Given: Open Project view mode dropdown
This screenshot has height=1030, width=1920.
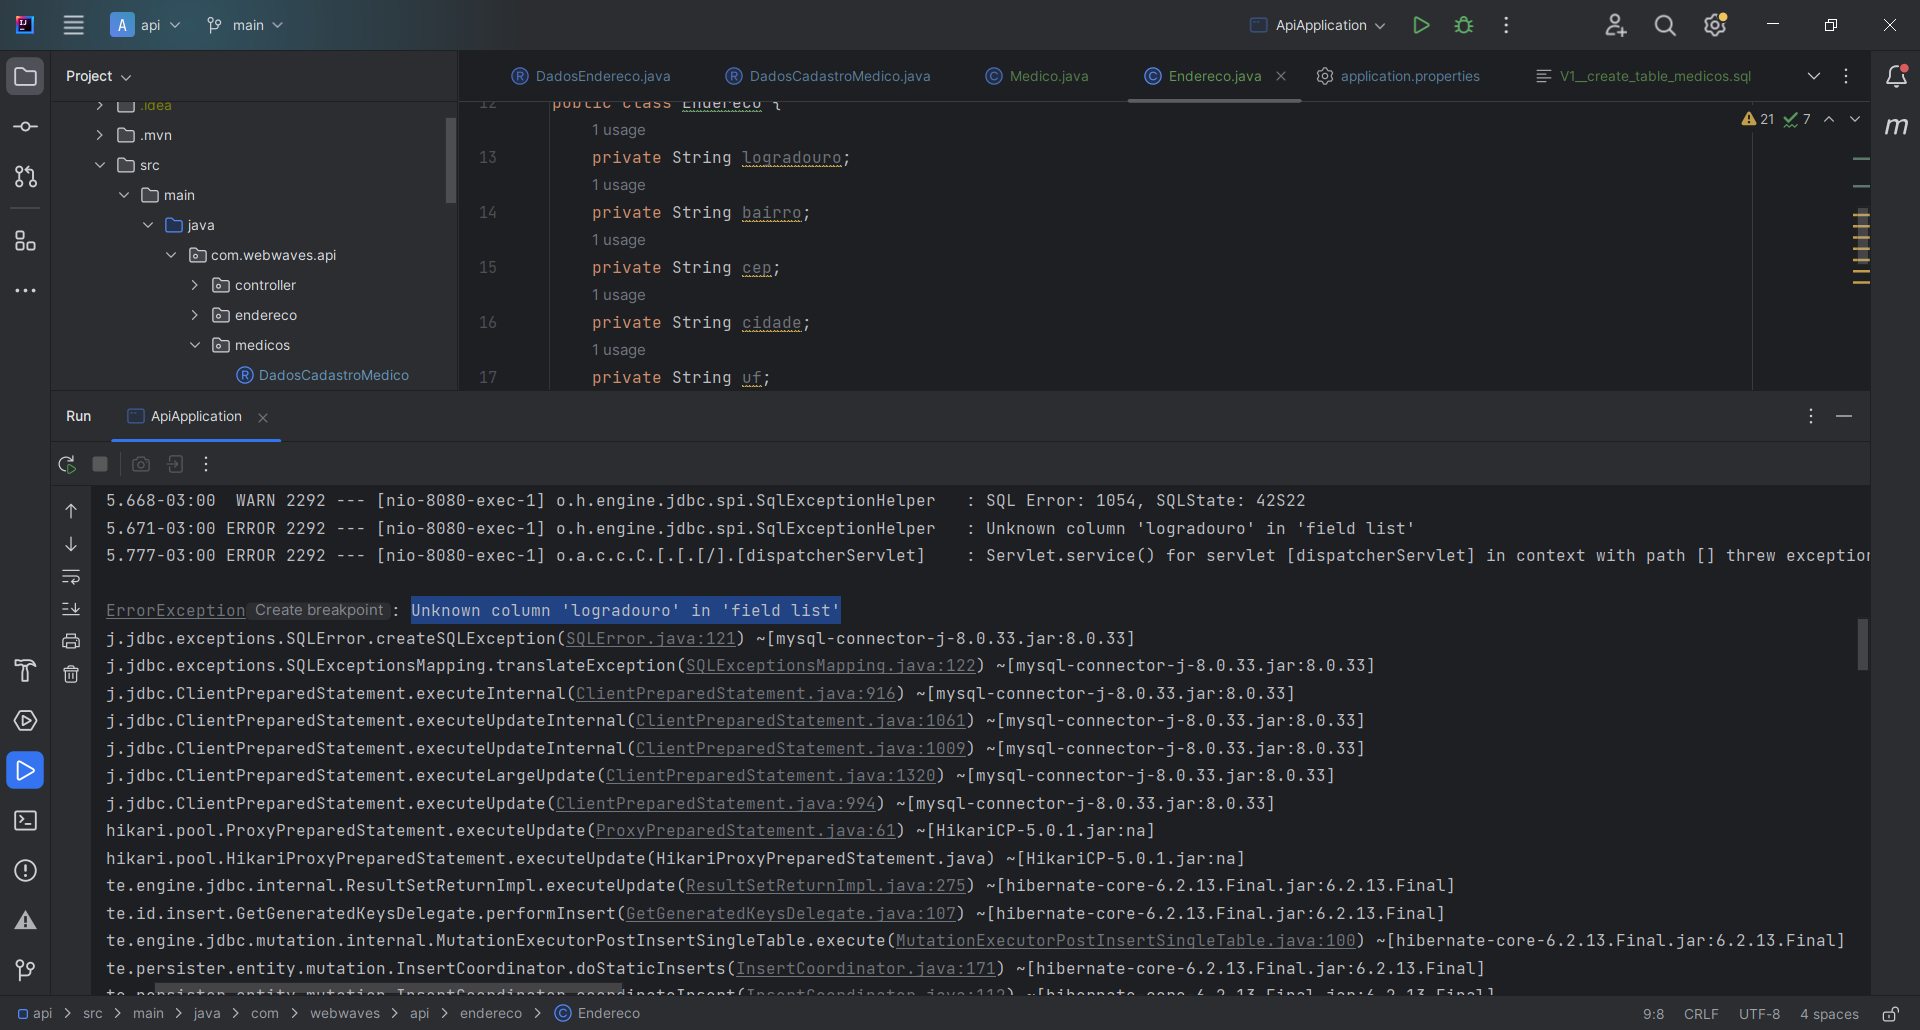Looking at the screenshot, I should [x=98, y=76].
